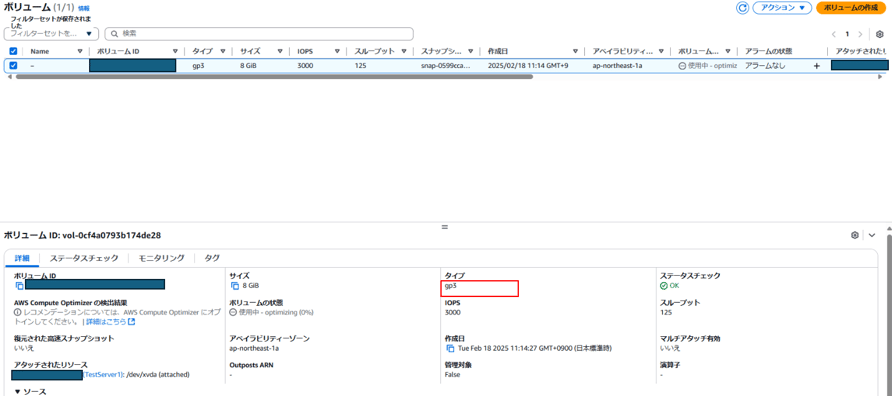The image size is (892, 396).
Task: Click the snap-0599cca snapshot link
Action: click(x=446, y=66)
